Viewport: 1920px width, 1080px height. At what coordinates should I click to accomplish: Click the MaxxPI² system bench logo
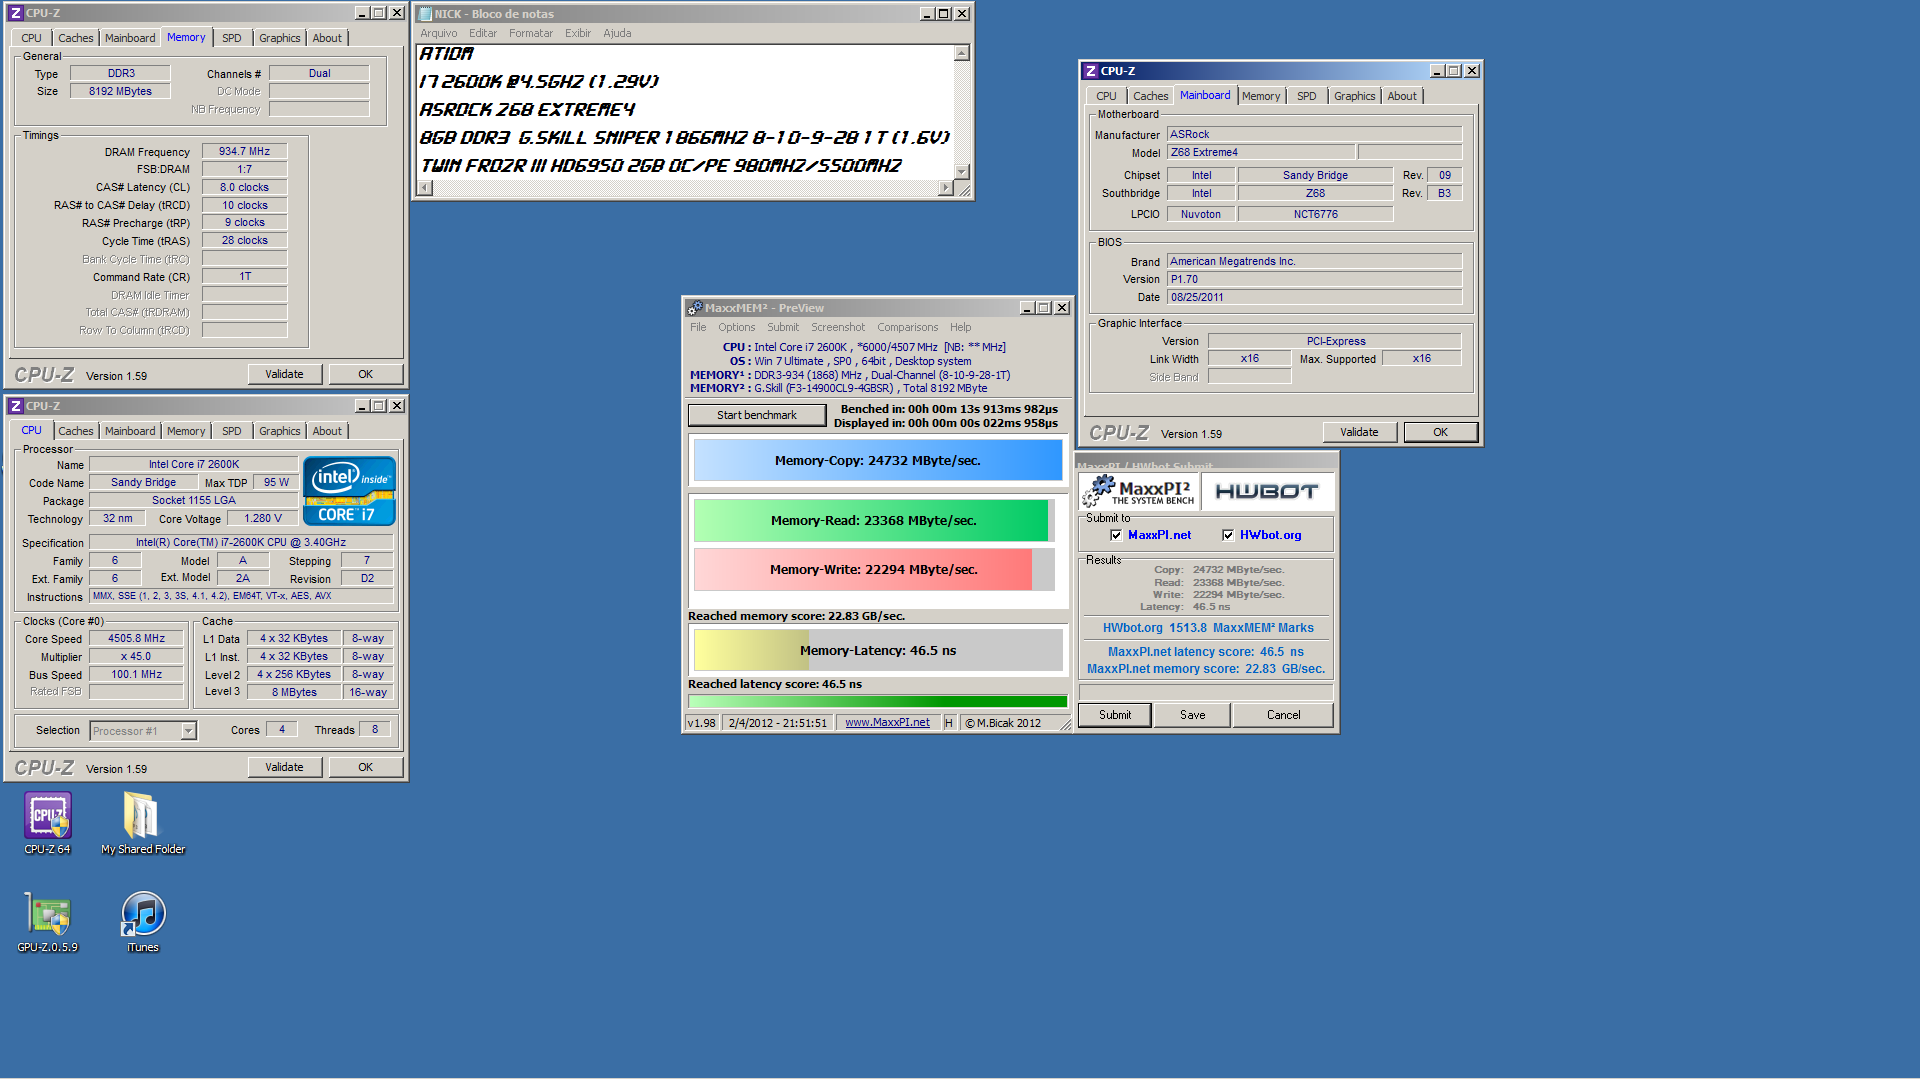click(x=1139, y=490)
